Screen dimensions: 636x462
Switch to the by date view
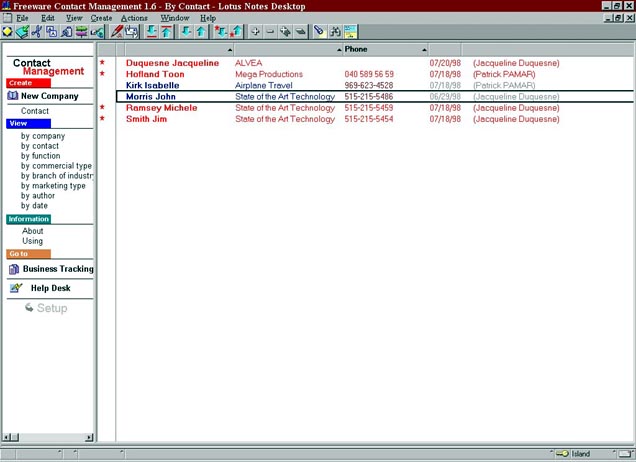34,206
